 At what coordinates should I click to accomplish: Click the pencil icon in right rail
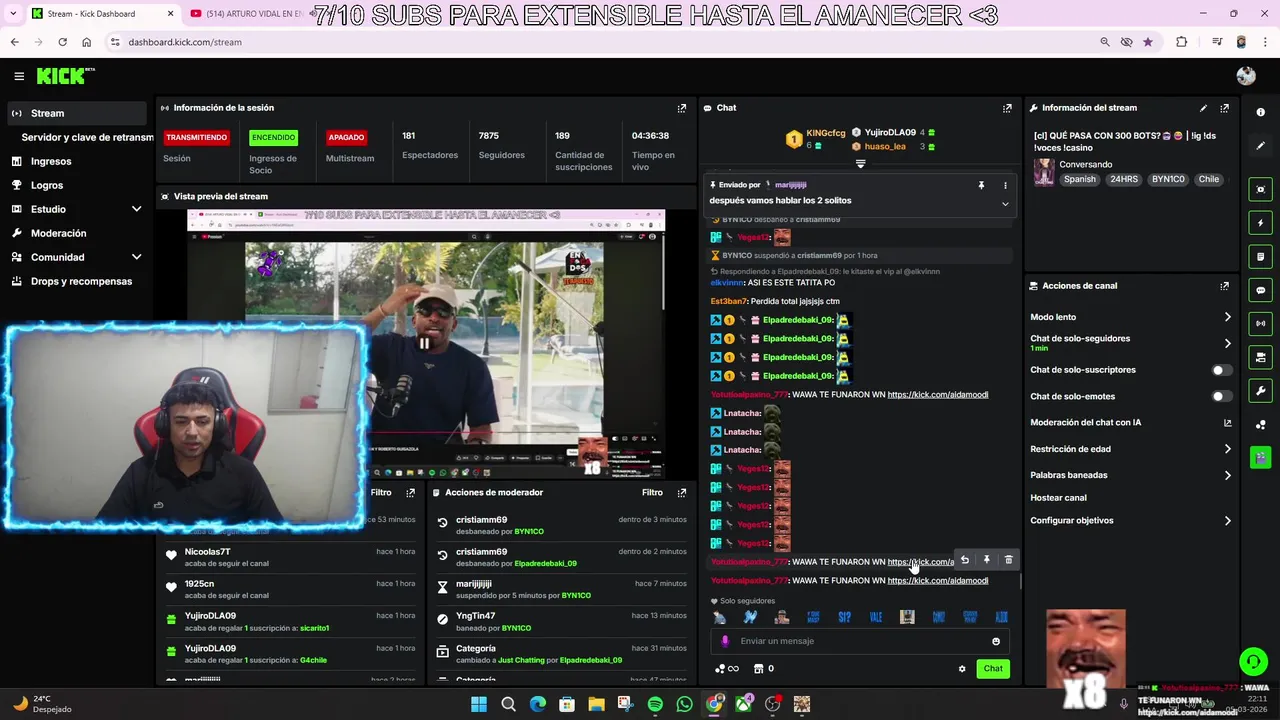[1261, 146]
